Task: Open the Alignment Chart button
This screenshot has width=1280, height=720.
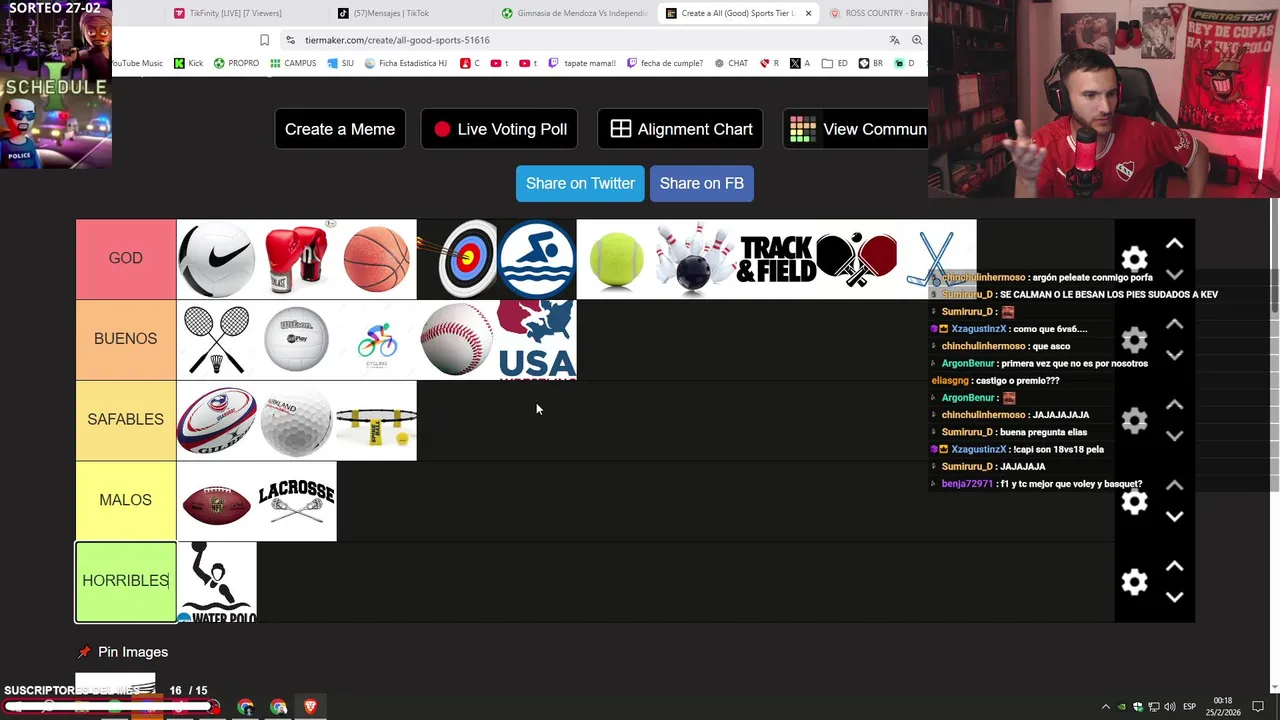Action: (x=681, y=129)
